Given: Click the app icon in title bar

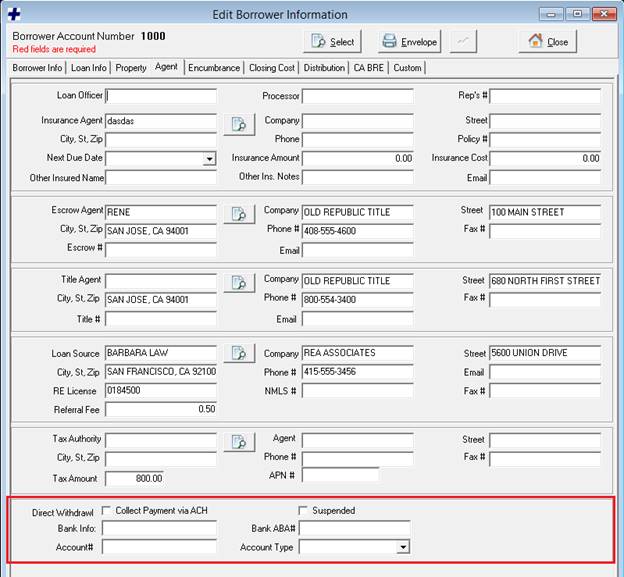Looking at the screenshot, I should click(15, 14).
